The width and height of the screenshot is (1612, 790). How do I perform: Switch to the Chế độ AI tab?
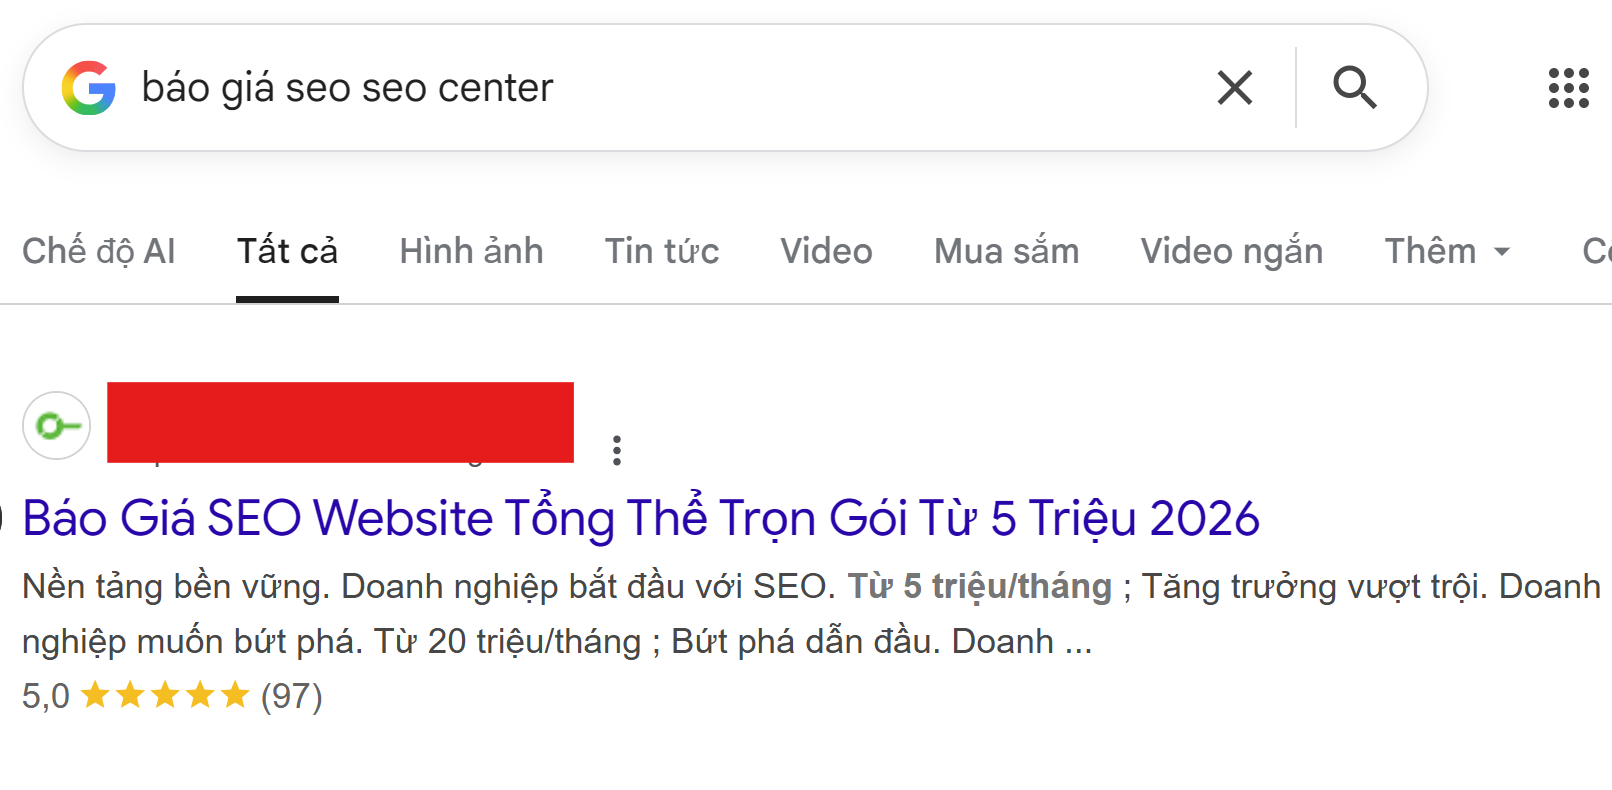[x=99, y=251]
